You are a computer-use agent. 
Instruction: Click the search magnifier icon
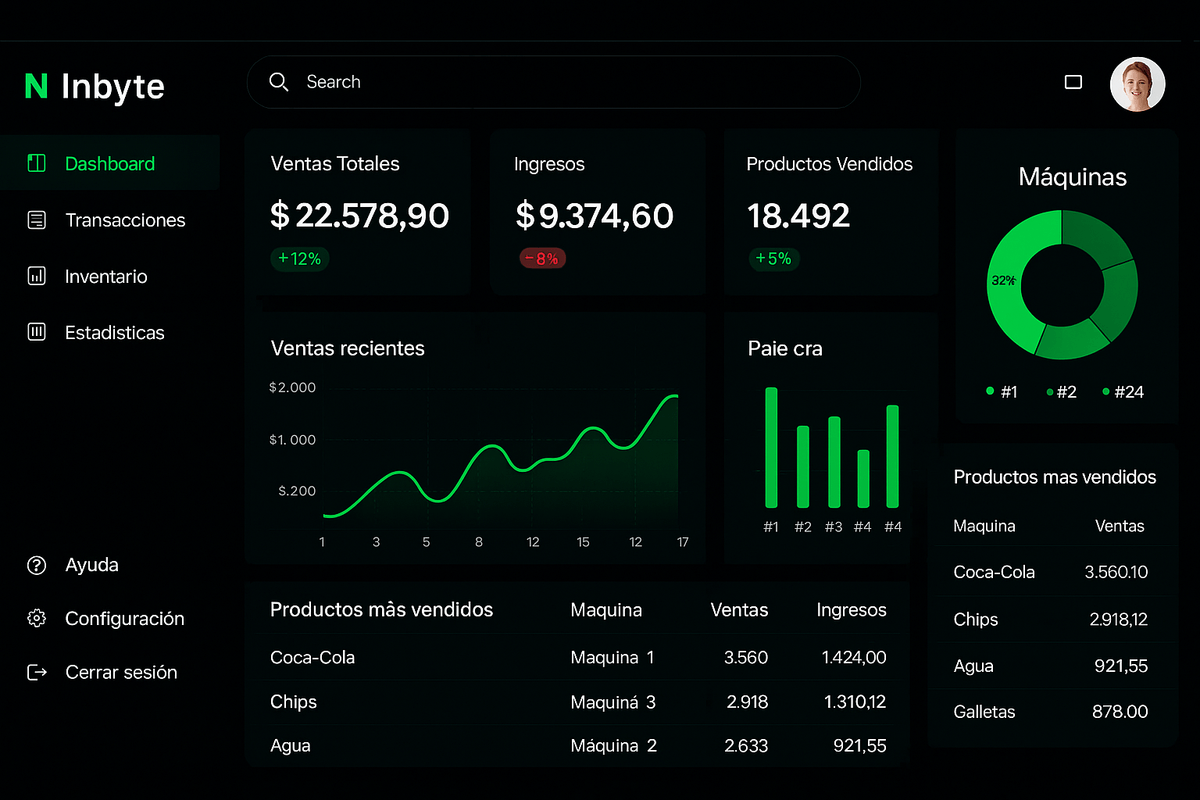pyautogui.click(x=279, y=82)
